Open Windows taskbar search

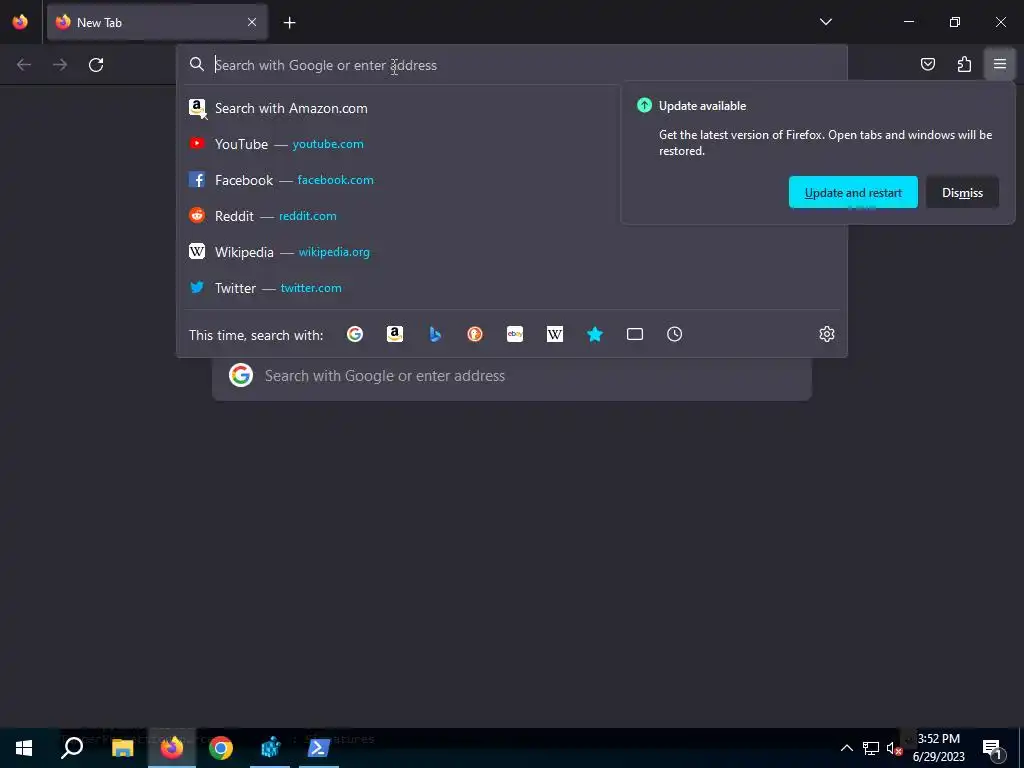coord(72,748)
